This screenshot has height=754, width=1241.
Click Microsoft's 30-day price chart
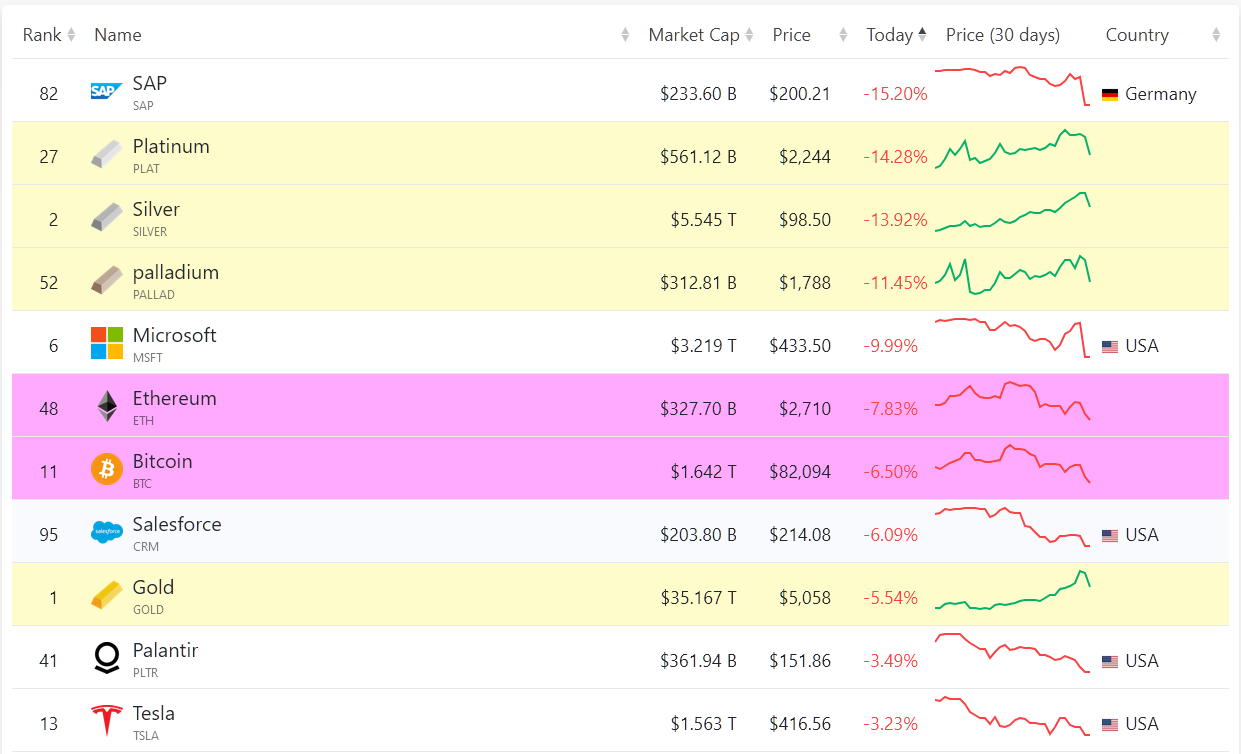point(1012,338)
